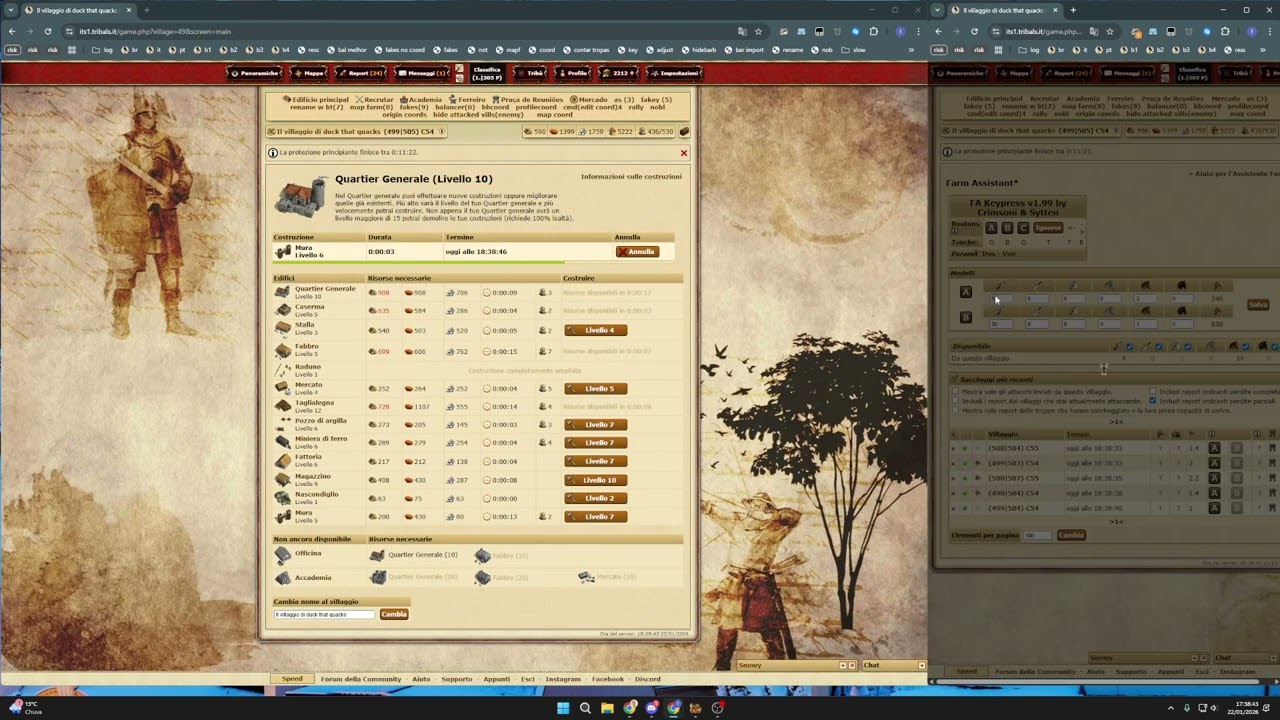
Task: Click Cambia button for elements per page
Action: tap(1071, 535)
